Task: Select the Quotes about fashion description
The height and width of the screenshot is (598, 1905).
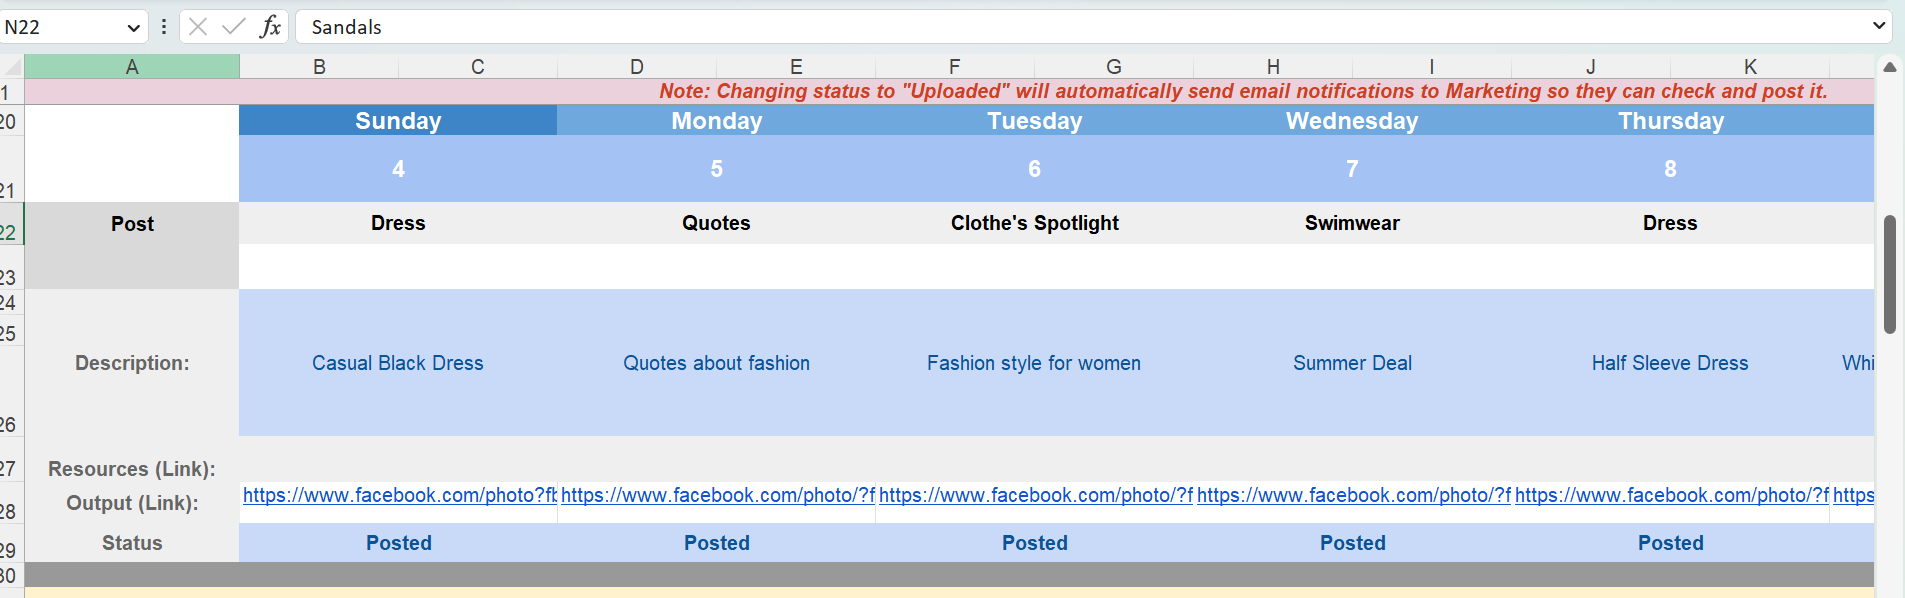Action: (716, 363)
